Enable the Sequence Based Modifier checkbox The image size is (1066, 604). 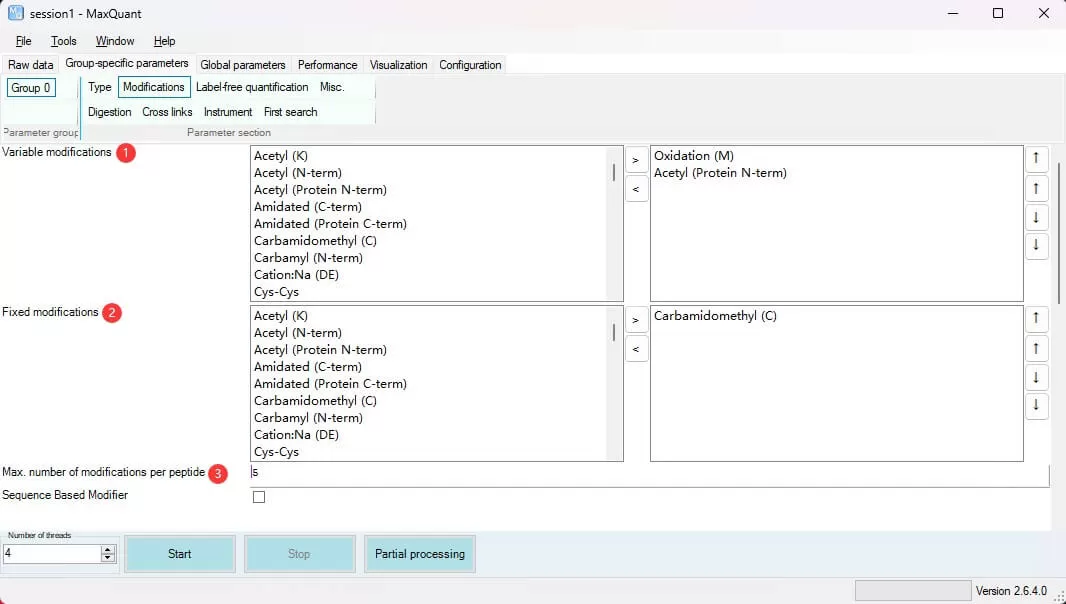click(x=259, y=497)
